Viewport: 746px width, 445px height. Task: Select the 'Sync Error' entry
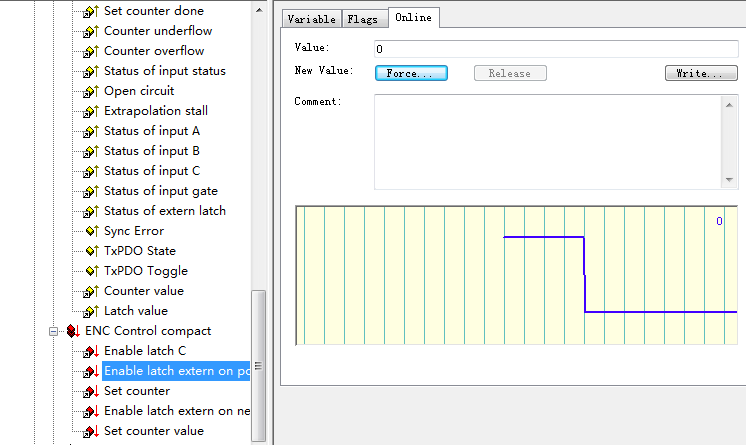click(134, 231)
